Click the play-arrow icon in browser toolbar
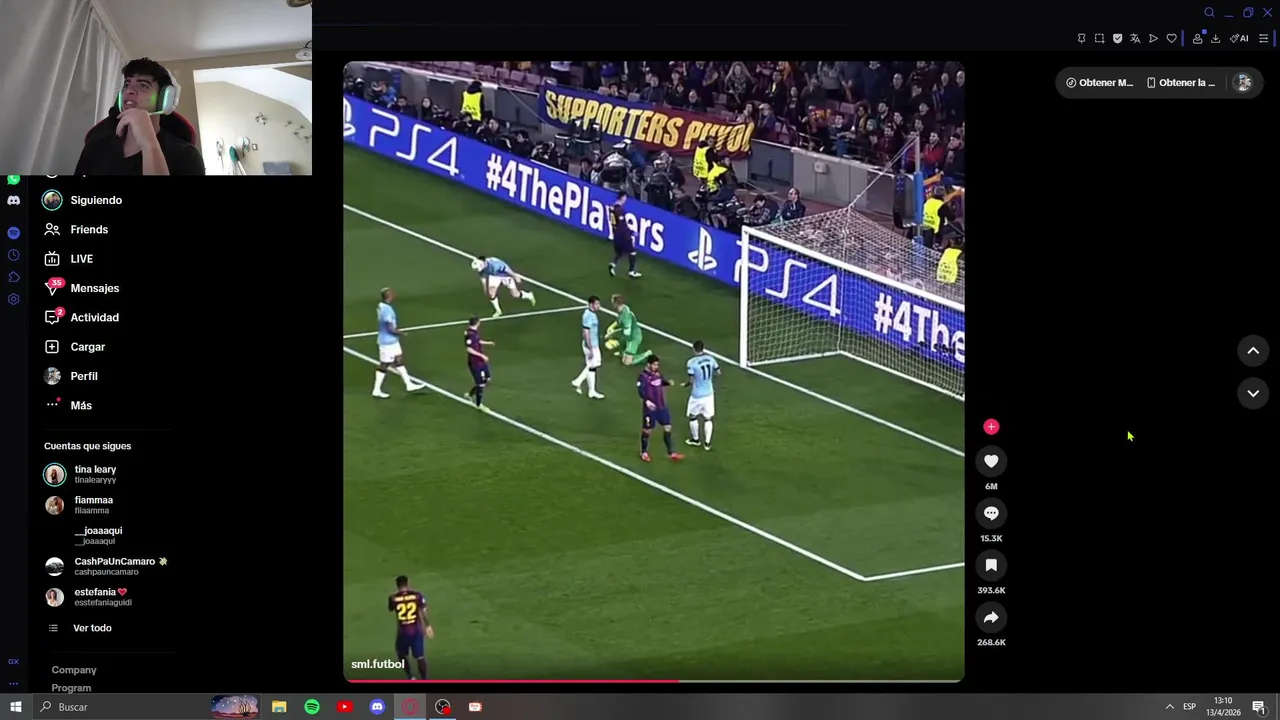Viewport: 1280px width, 720px height. pyautogui.click(x=1153, y=39)
